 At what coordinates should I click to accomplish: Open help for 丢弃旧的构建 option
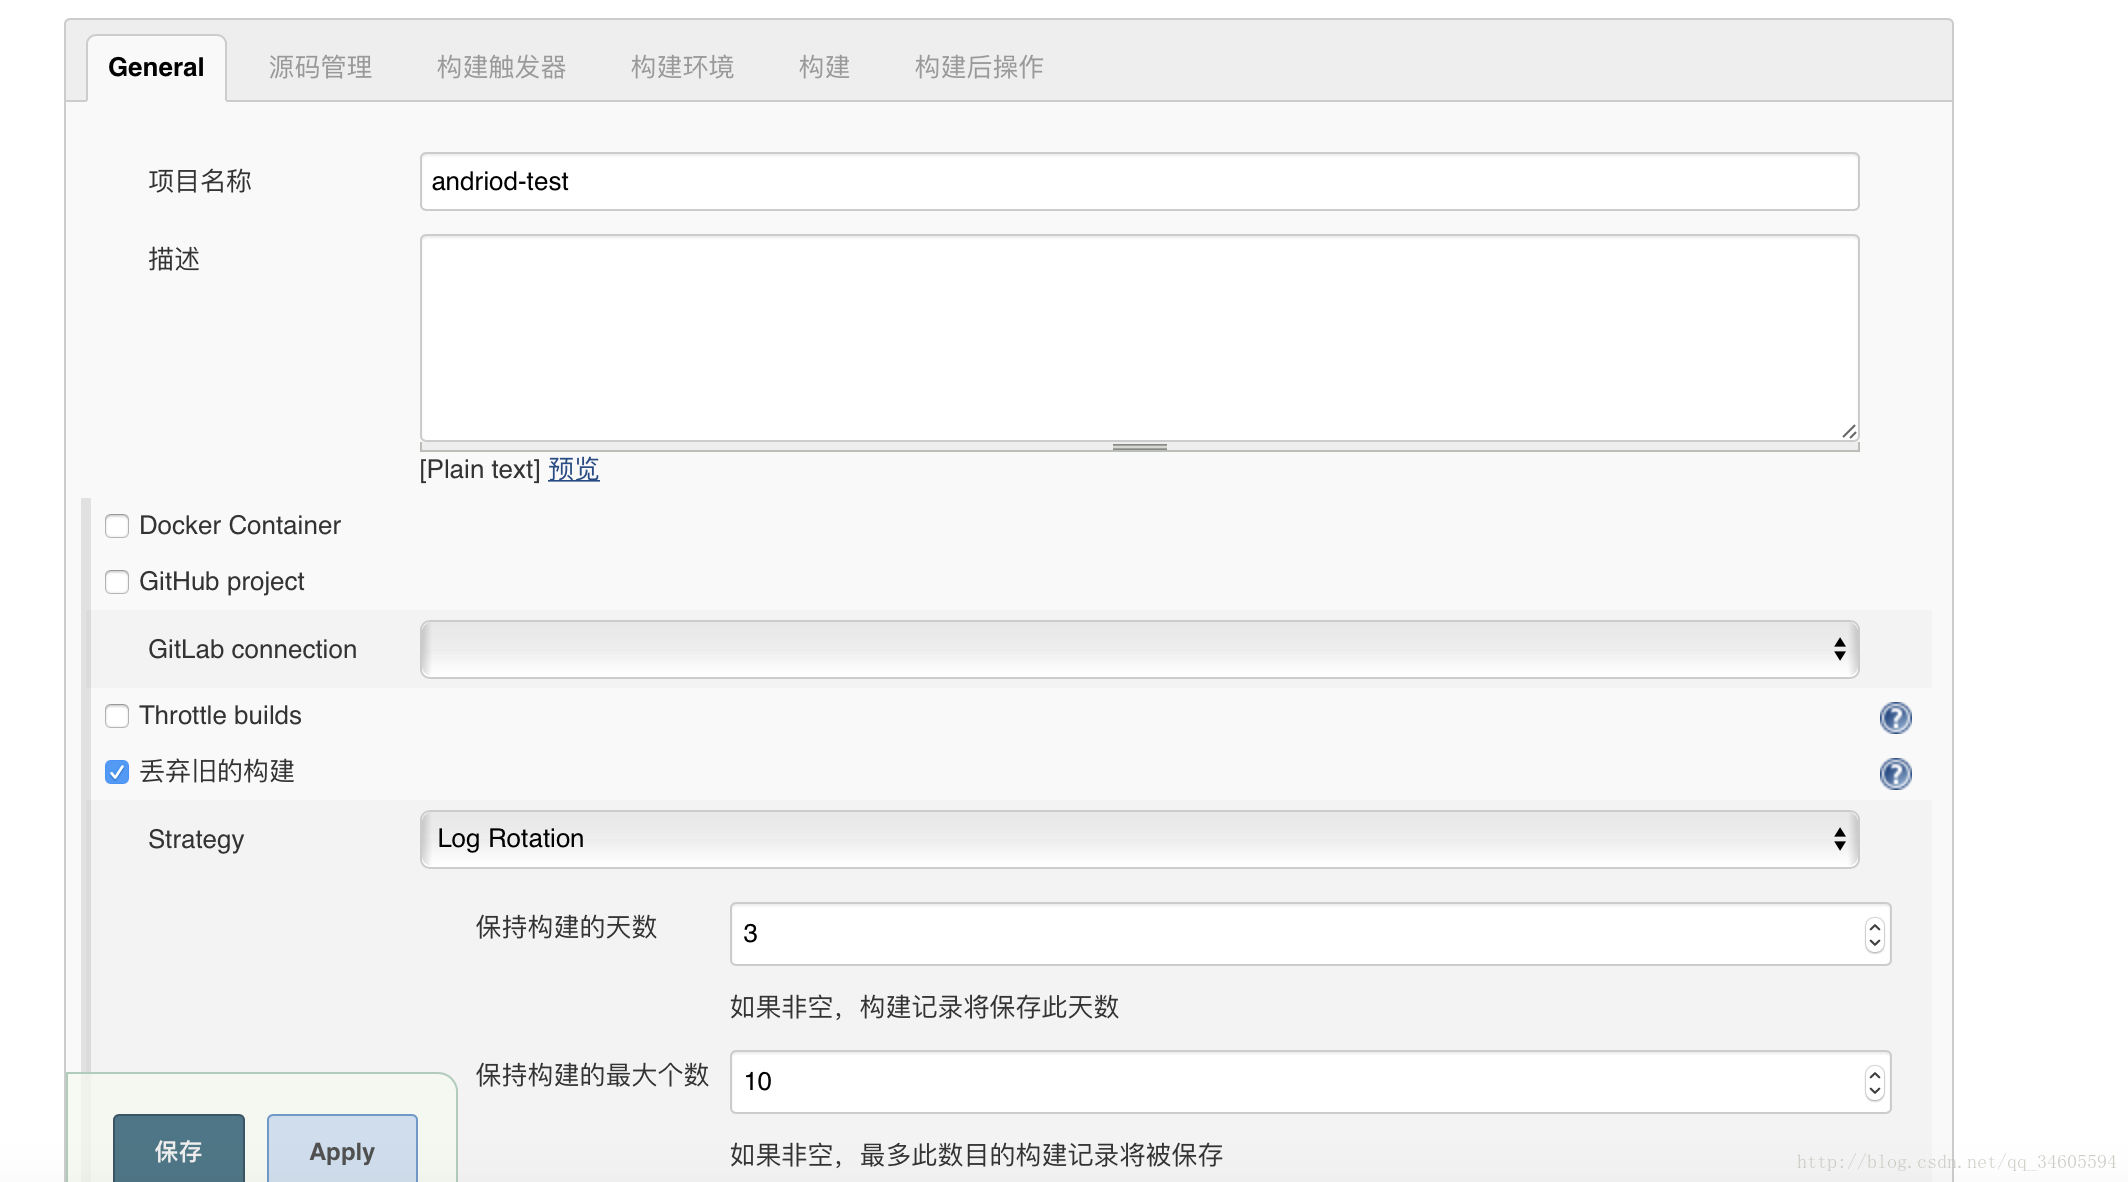click(x=1895, y=773)
